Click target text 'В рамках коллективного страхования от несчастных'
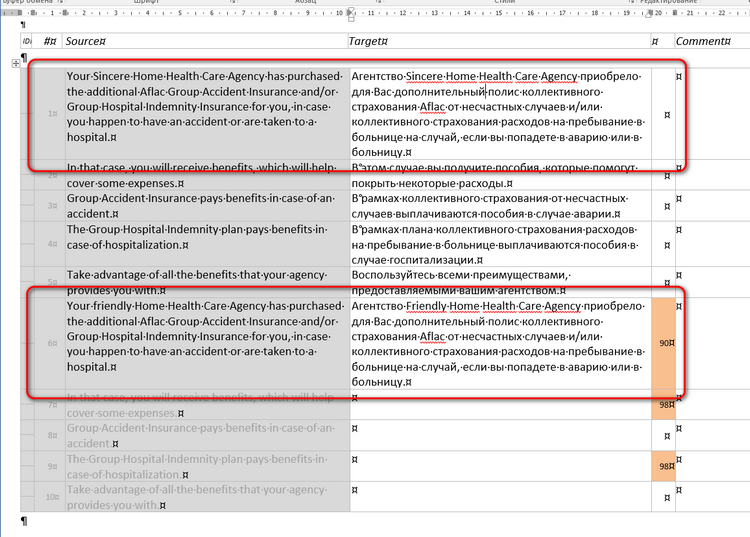 (x=490, y=198)
